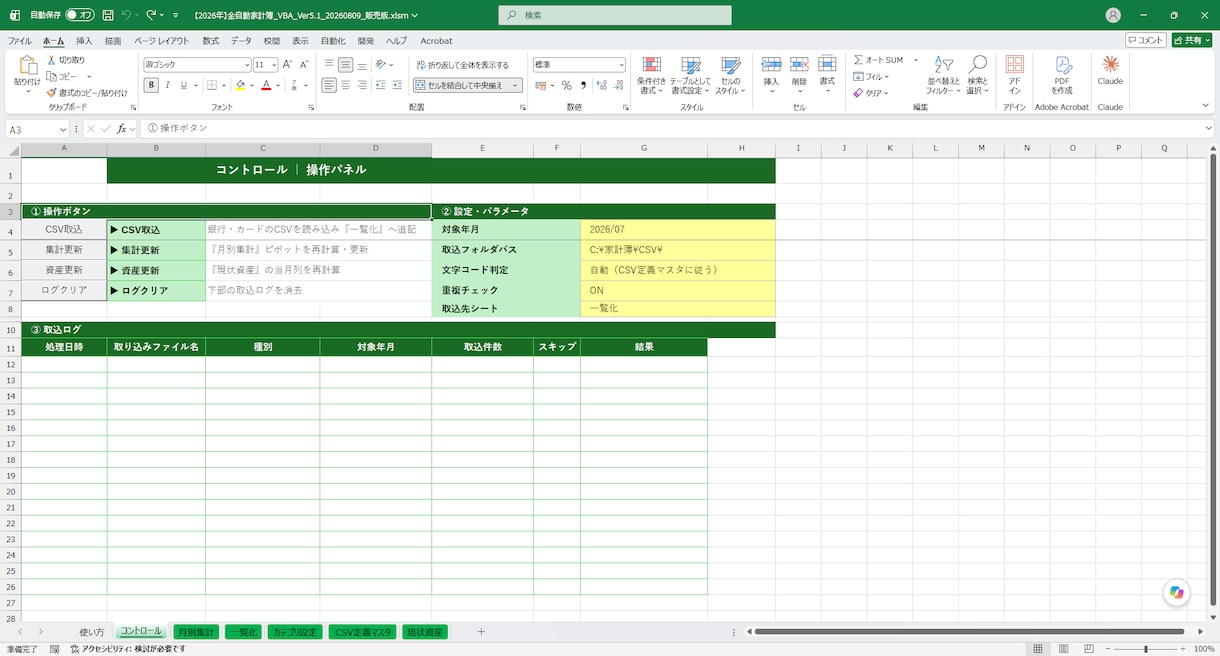Switch to the 現状資産 sheet tab

[x=426, y=632]
